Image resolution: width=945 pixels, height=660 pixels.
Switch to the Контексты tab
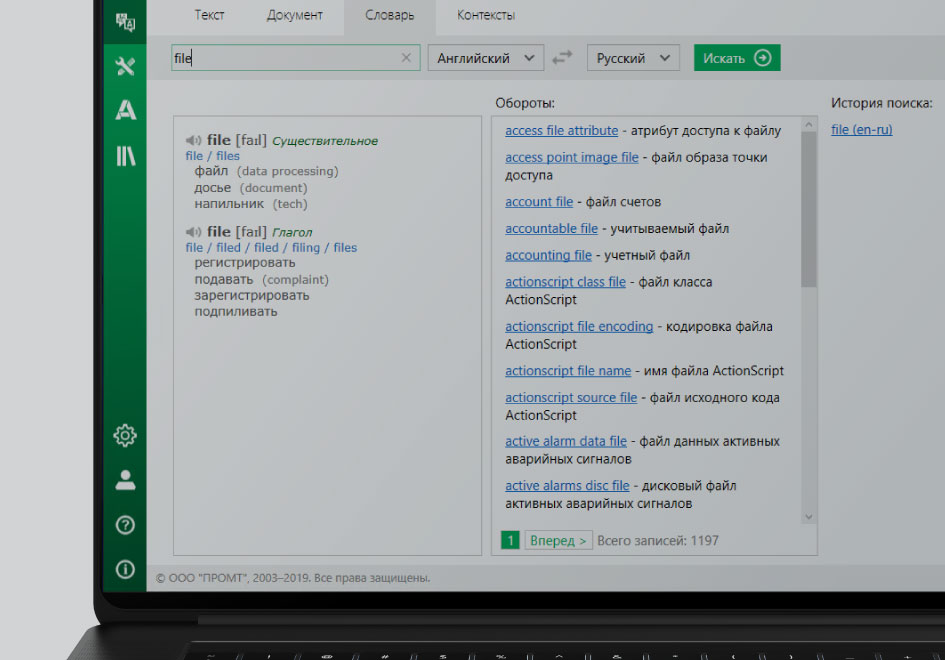point(486,15)
